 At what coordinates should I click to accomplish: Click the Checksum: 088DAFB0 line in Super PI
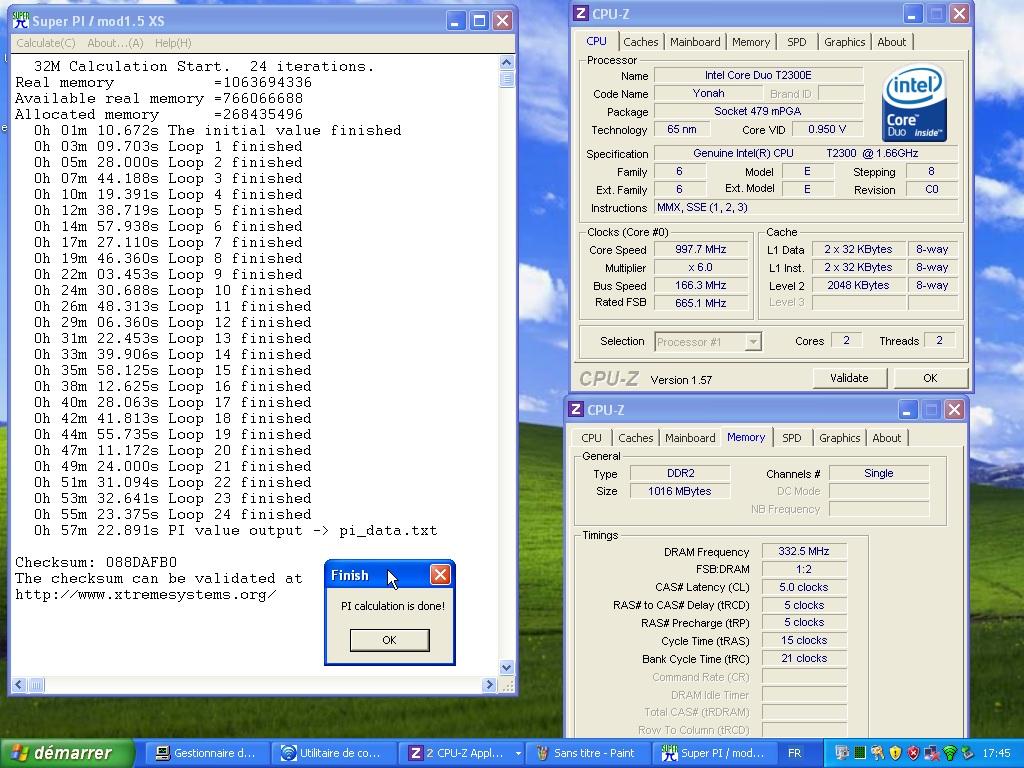[x=96, y=562]
